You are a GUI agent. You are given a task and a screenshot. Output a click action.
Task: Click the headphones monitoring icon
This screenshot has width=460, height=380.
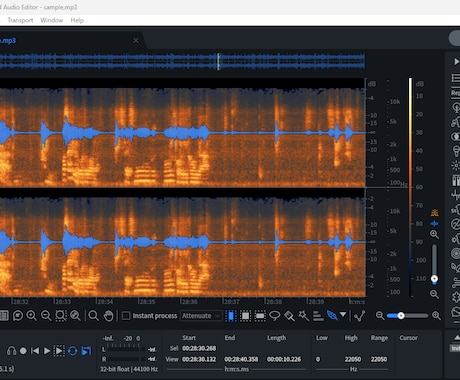pyautogui.click(x=11, y=351)
